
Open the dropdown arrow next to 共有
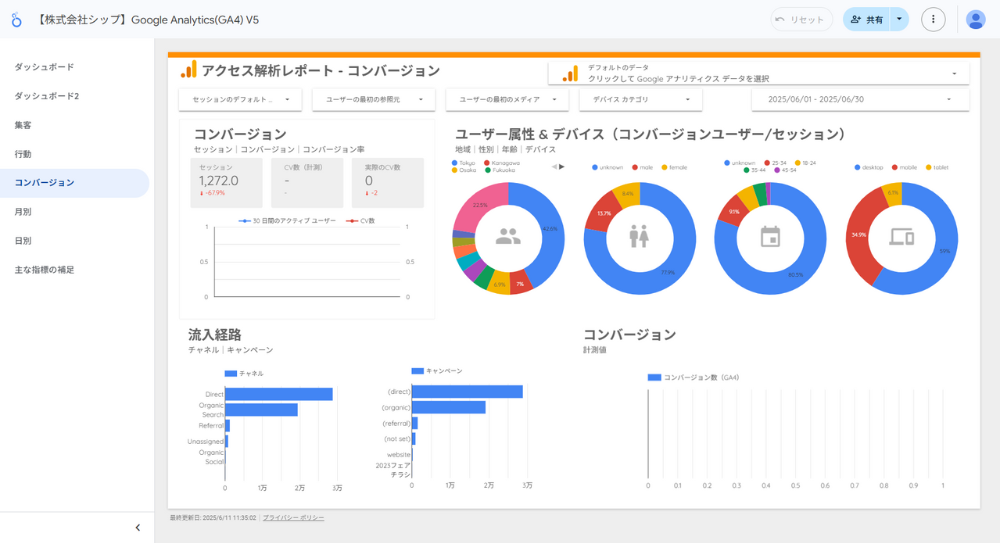(899, 20)
